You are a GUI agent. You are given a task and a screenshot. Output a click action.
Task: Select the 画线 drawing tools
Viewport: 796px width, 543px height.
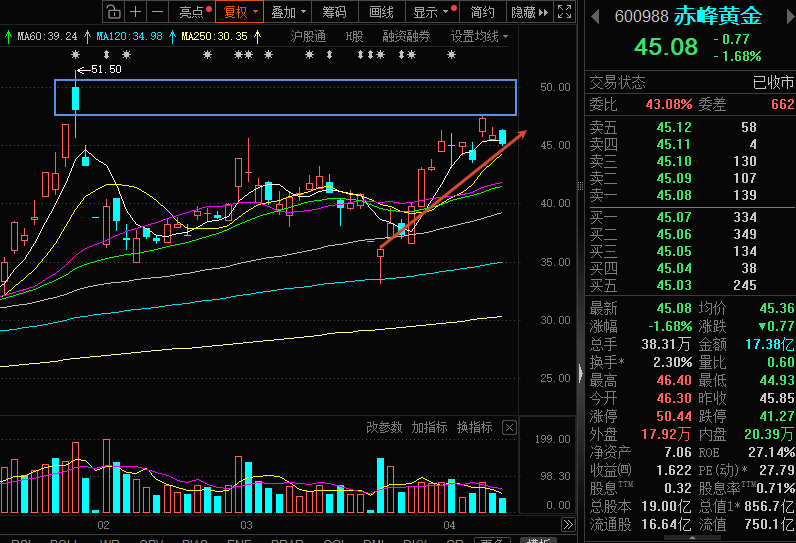(x=382, y=12)
